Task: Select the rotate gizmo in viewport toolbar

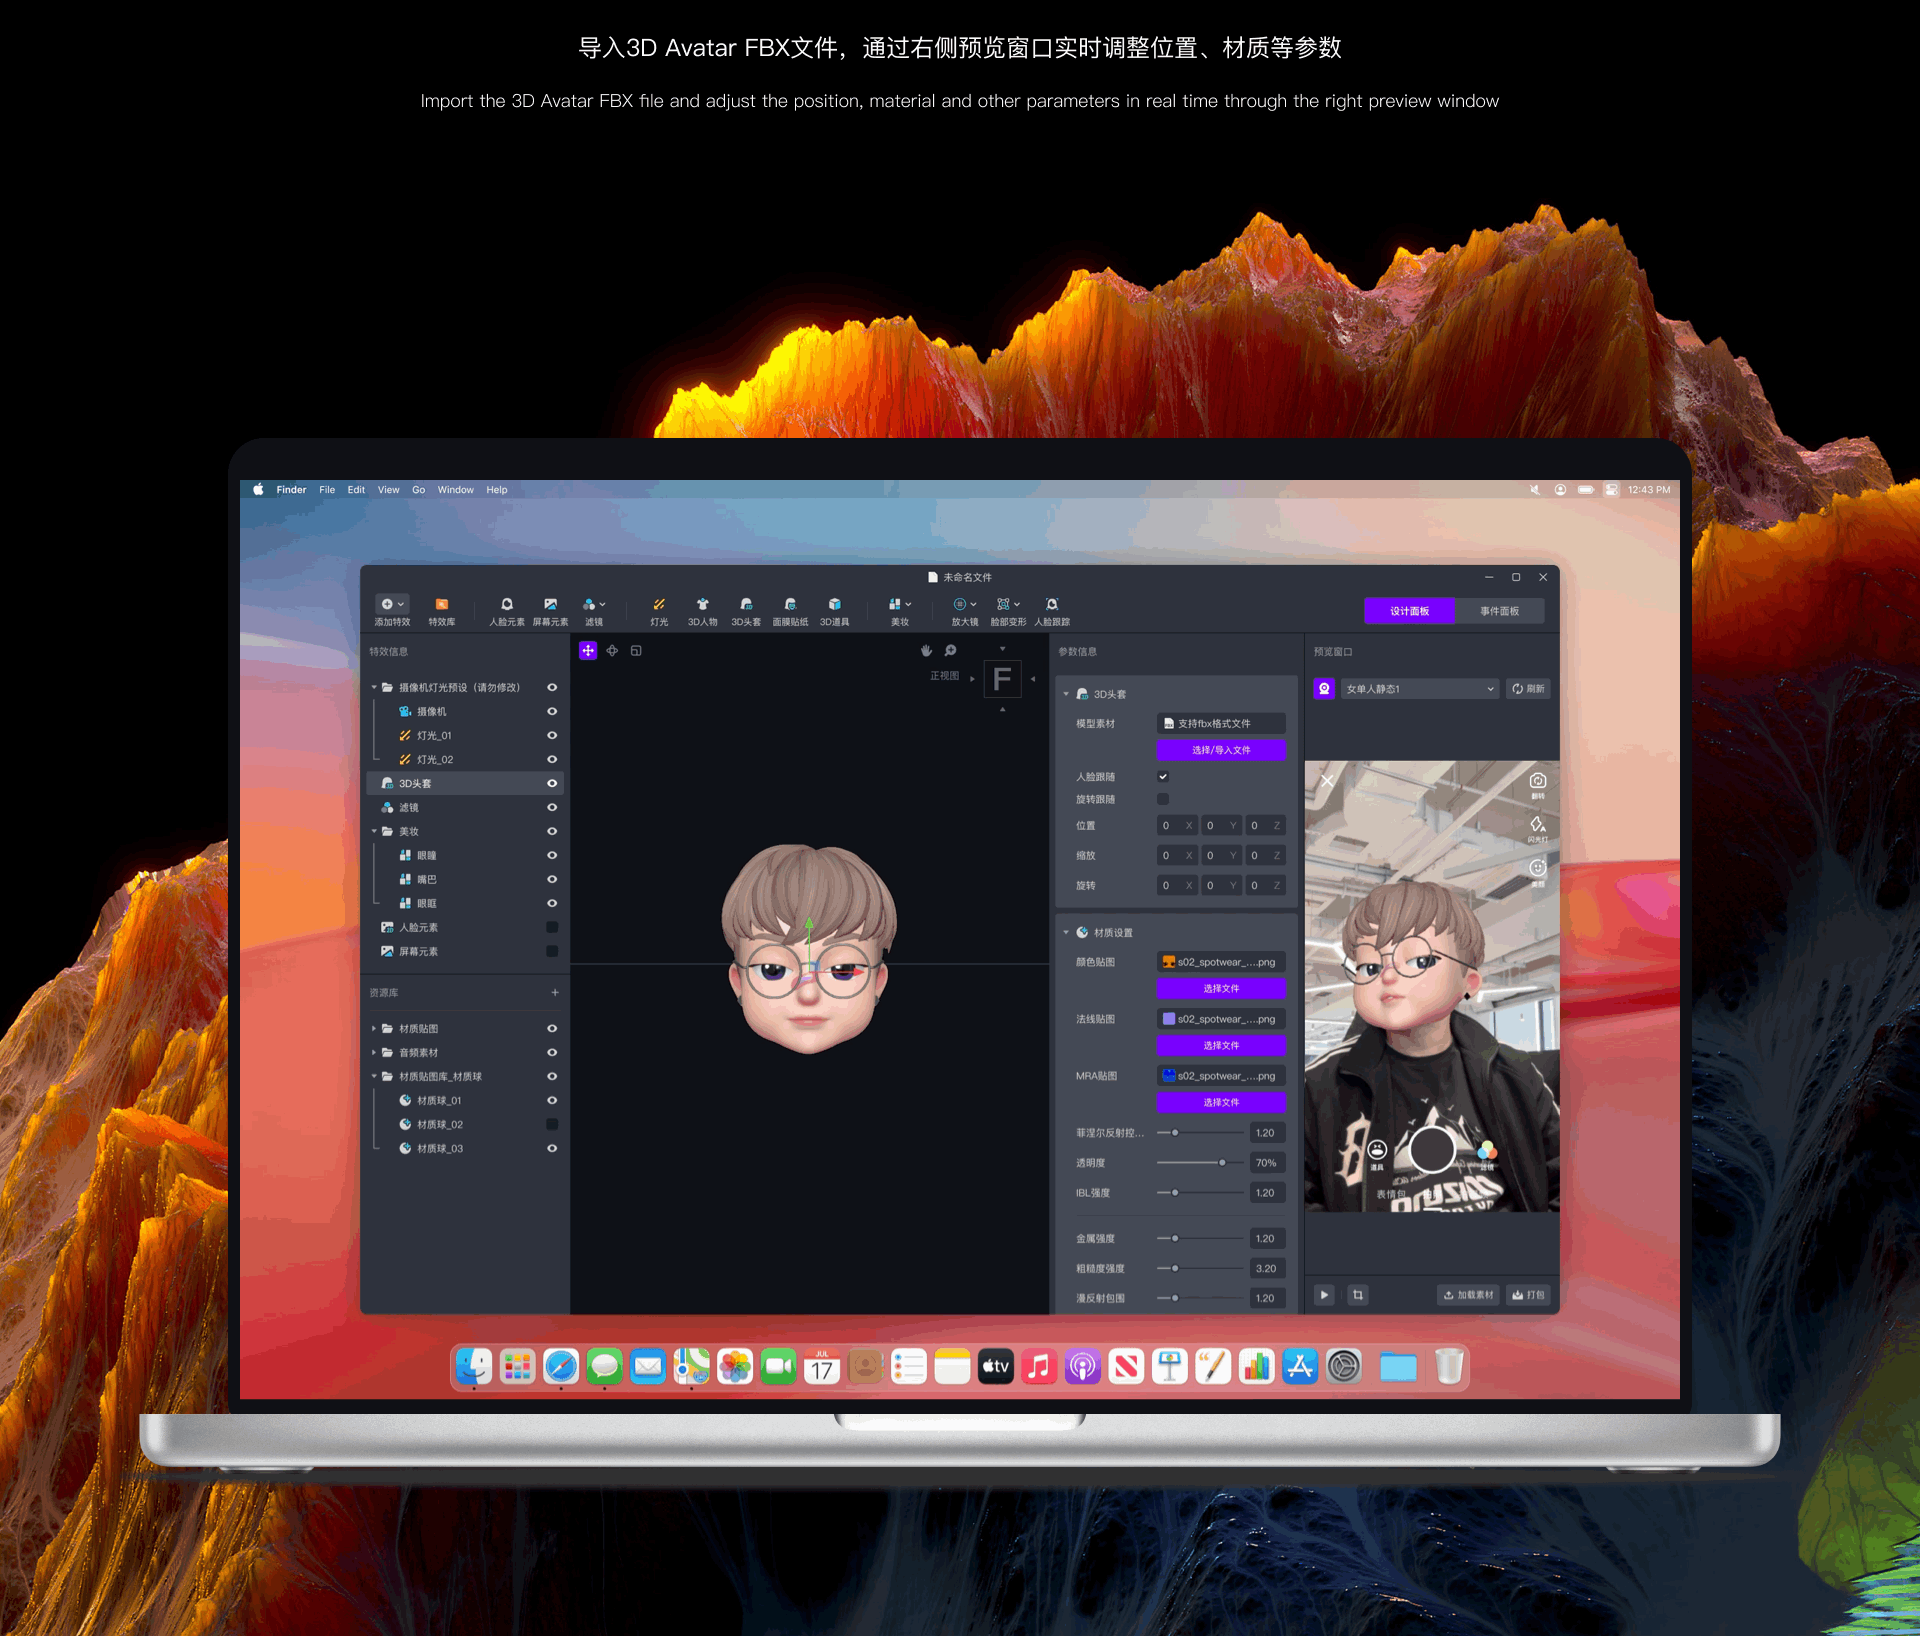Action: (x=612, y=651)
